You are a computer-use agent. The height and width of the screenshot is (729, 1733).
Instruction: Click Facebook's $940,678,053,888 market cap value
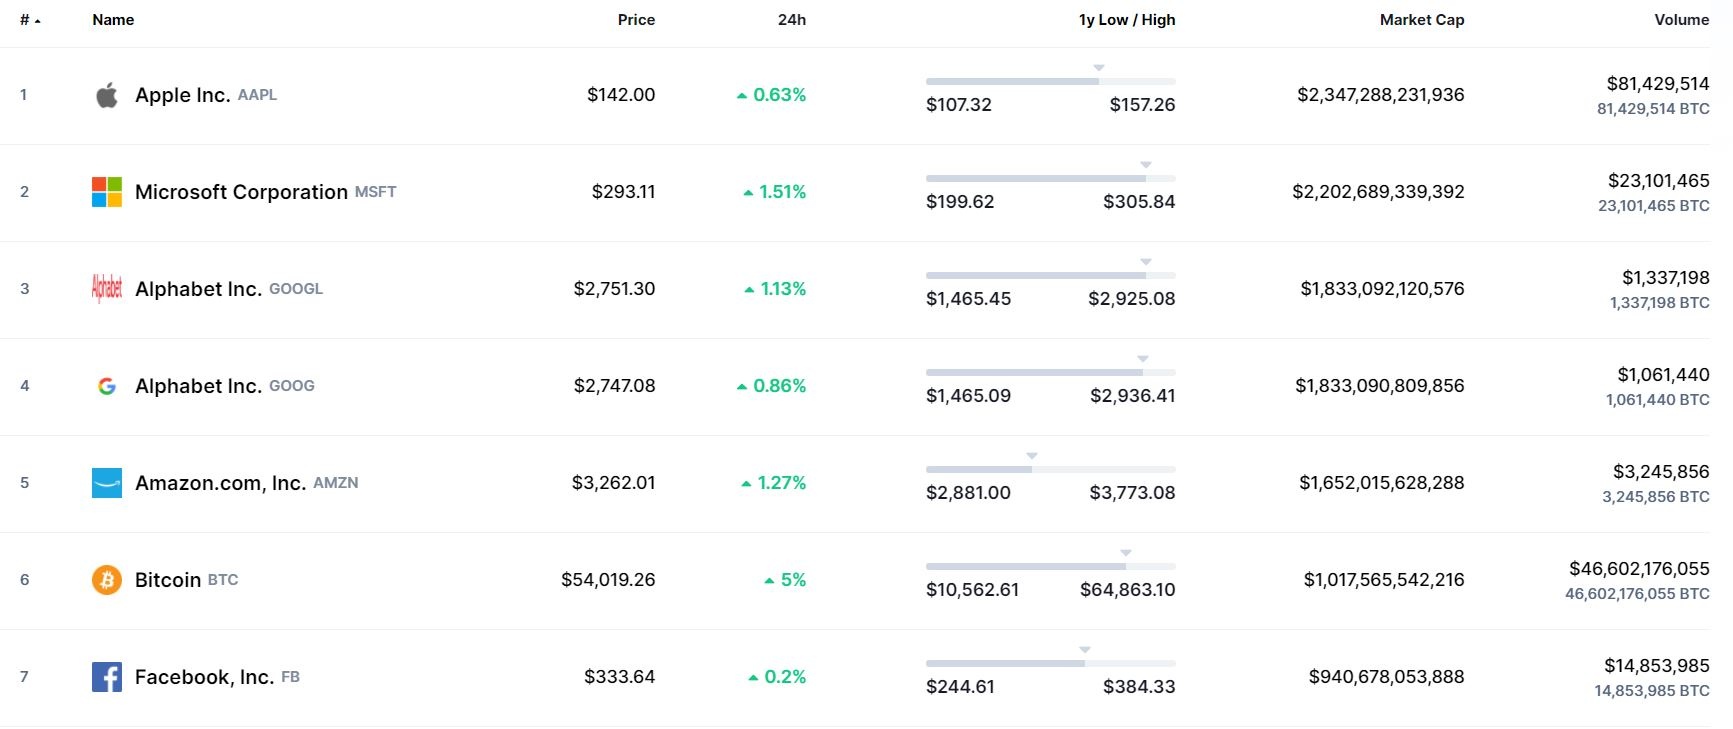pyautogui.click(x=1386, y=677)
